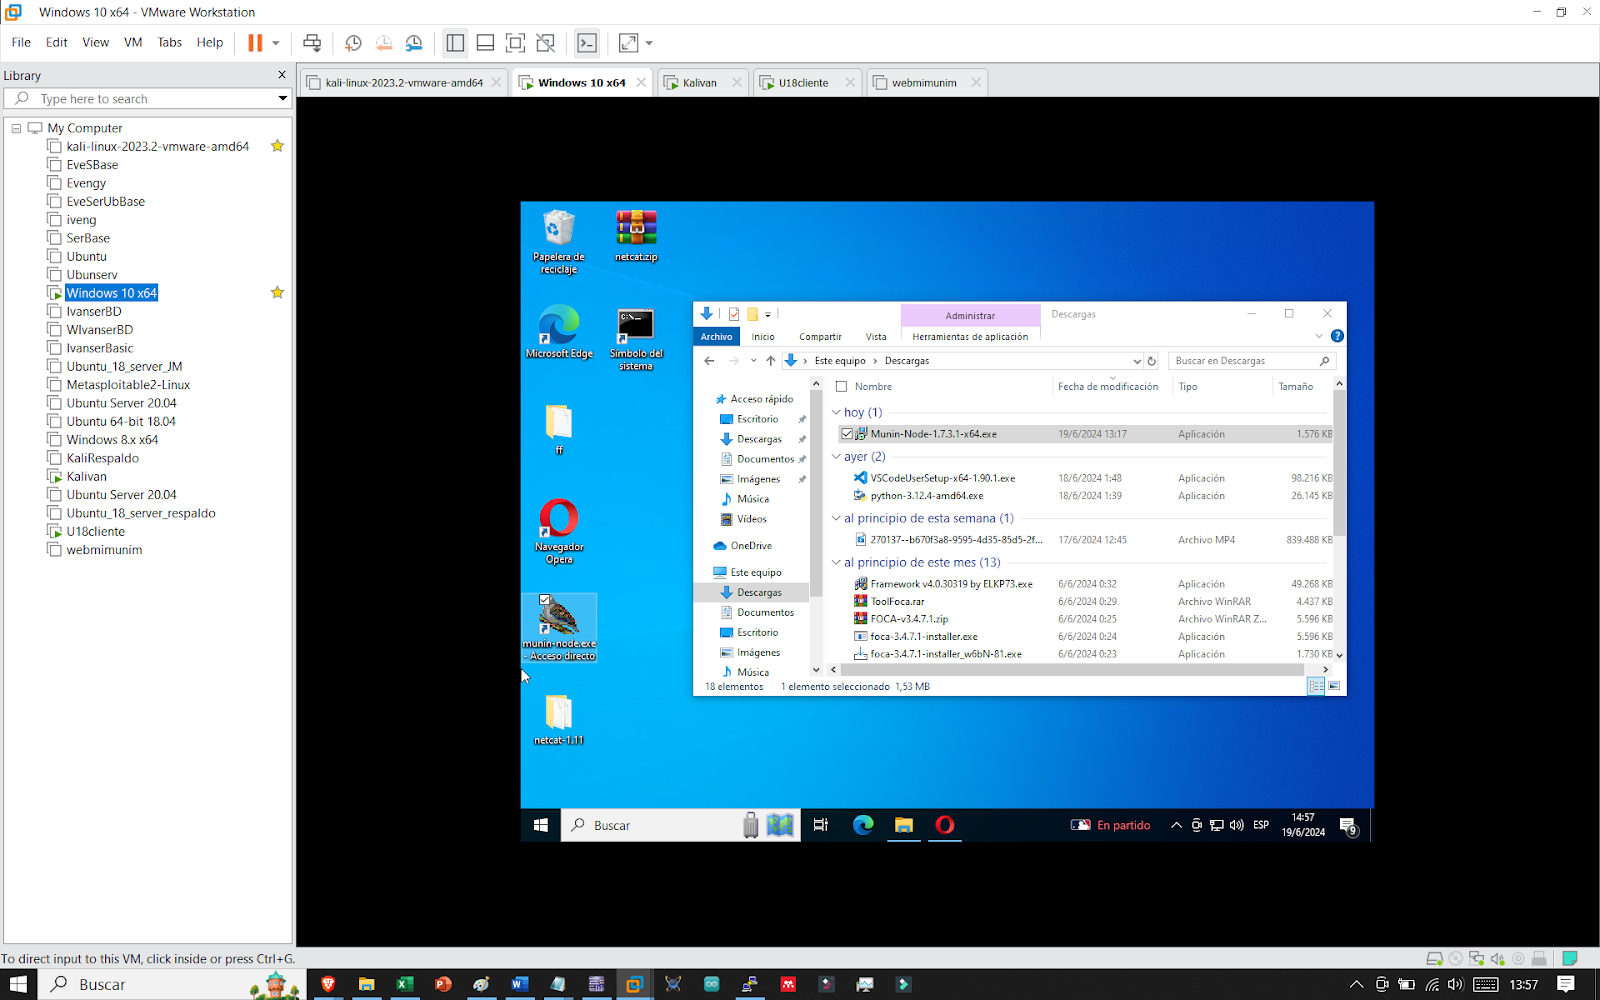Select the Papelera de reciclaje icon
The image size is (1600, 1000).
tap(559, 241)
